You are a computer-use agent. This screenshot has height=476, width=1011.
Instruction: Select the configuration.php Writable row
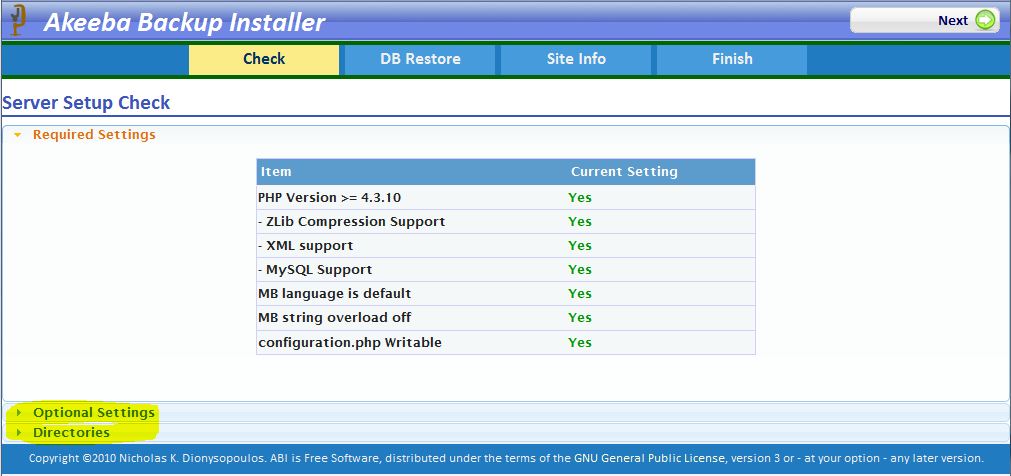[x=506, y=342]
